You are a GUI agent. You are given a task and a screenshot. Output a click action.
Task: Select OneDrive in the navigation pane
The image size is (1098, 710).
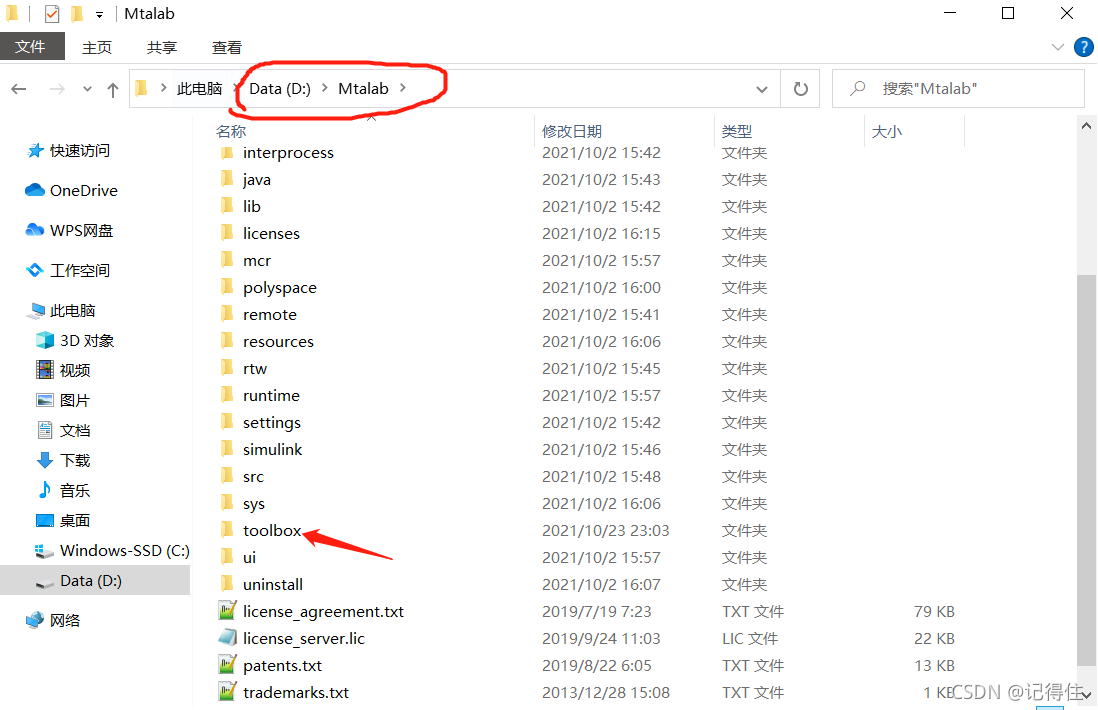[x=83, y=190]
